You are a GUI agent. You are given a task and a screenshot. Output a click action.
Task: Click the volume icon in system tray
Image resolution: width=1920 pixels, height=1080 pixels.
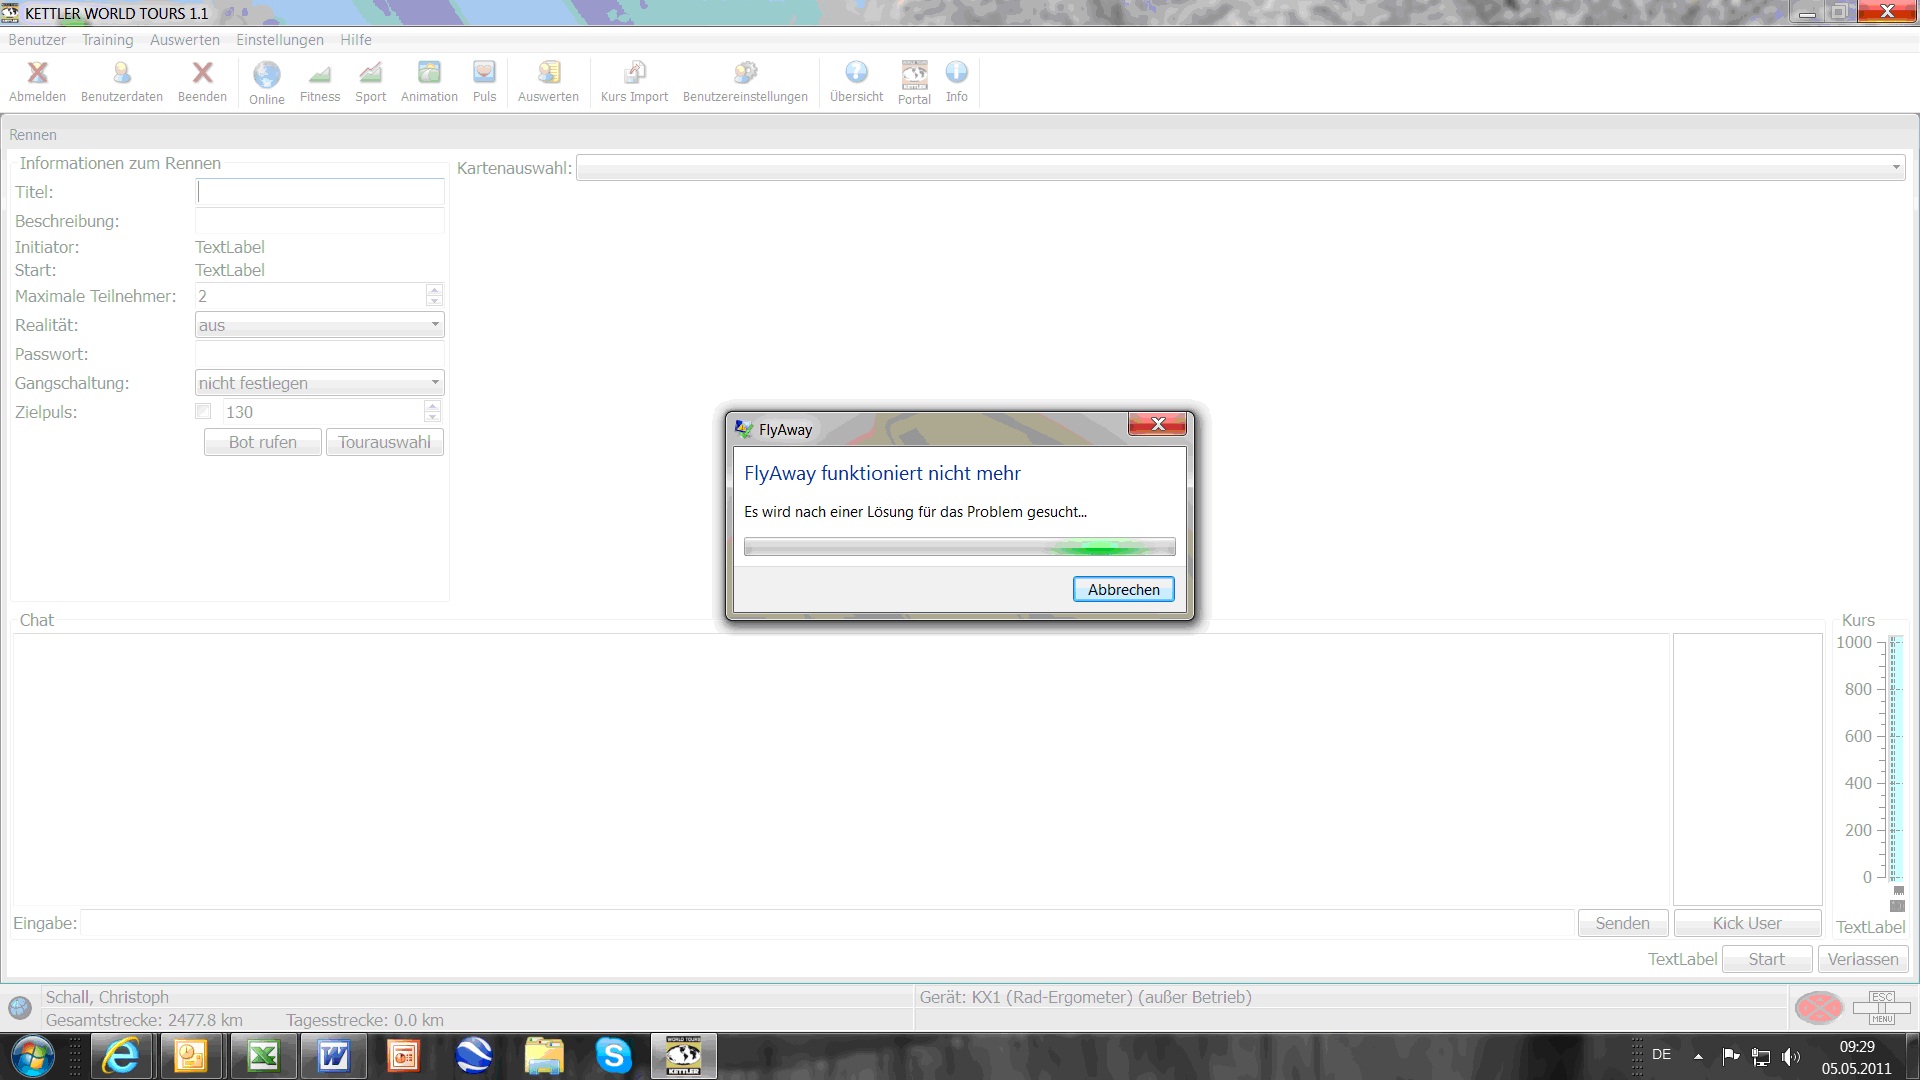point(1791,1056)
